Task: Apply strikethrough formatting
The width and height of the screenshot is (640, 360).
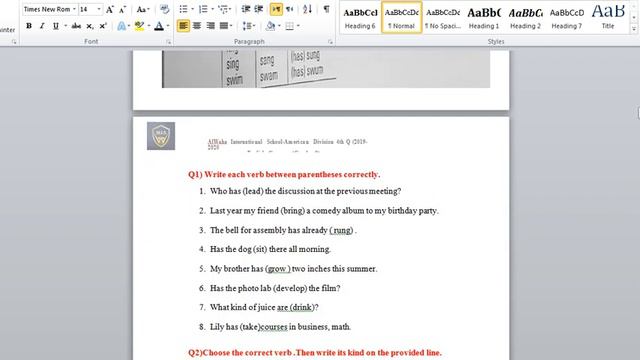Action: click(x=76, y=26)
